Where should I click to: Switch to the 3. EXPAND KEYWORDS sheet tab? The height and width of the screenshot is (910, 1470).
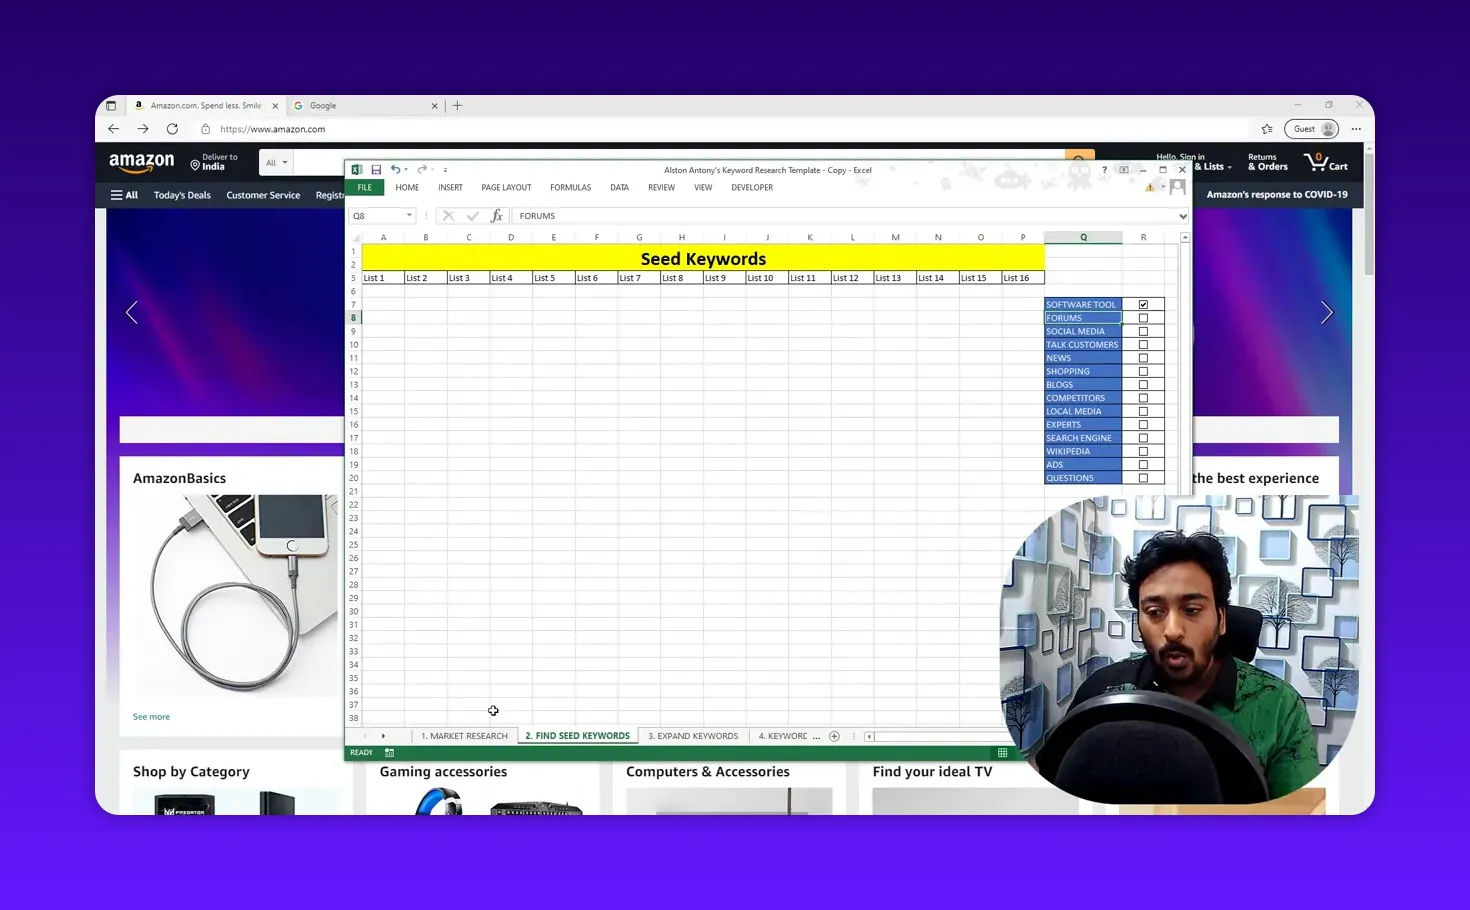pos(693,735)
